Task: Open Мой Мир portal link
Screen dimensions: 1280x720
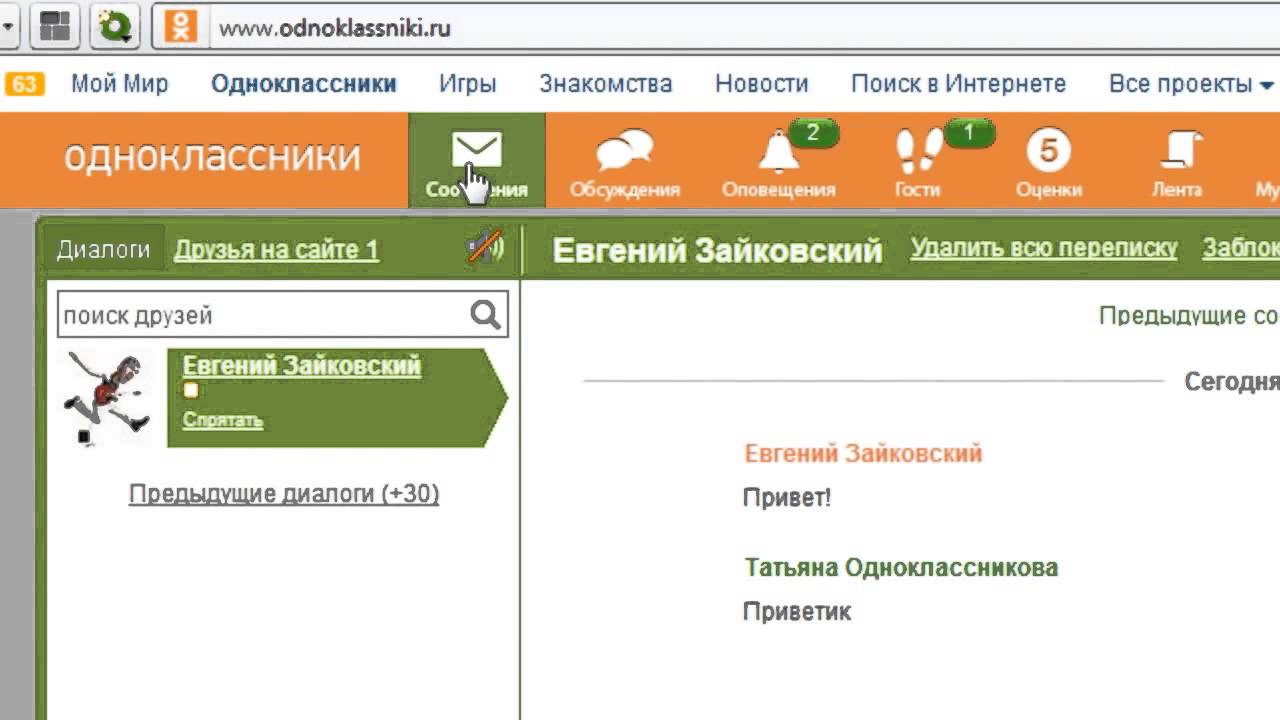Action: click(x=119, y=84)
